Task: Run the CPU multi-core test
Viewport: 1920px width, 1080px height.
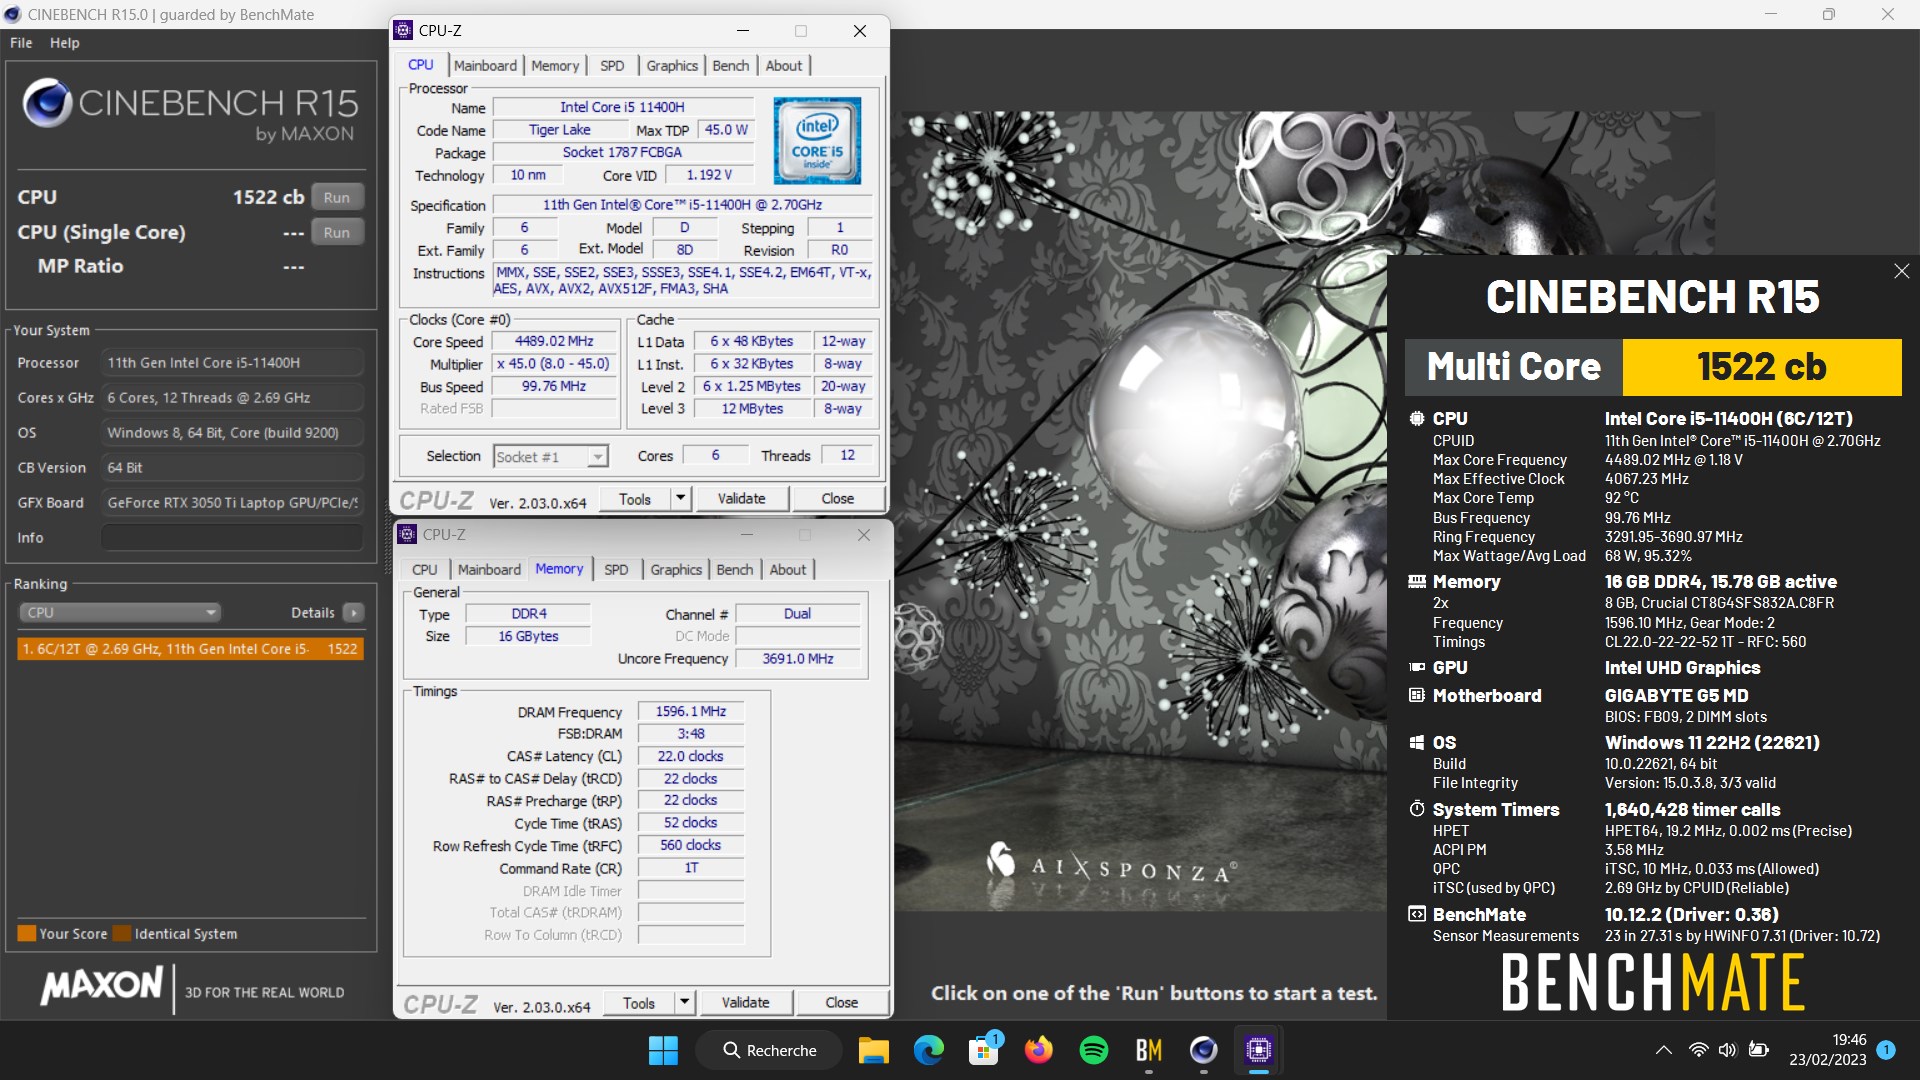Action: click(x=337, y=197)
